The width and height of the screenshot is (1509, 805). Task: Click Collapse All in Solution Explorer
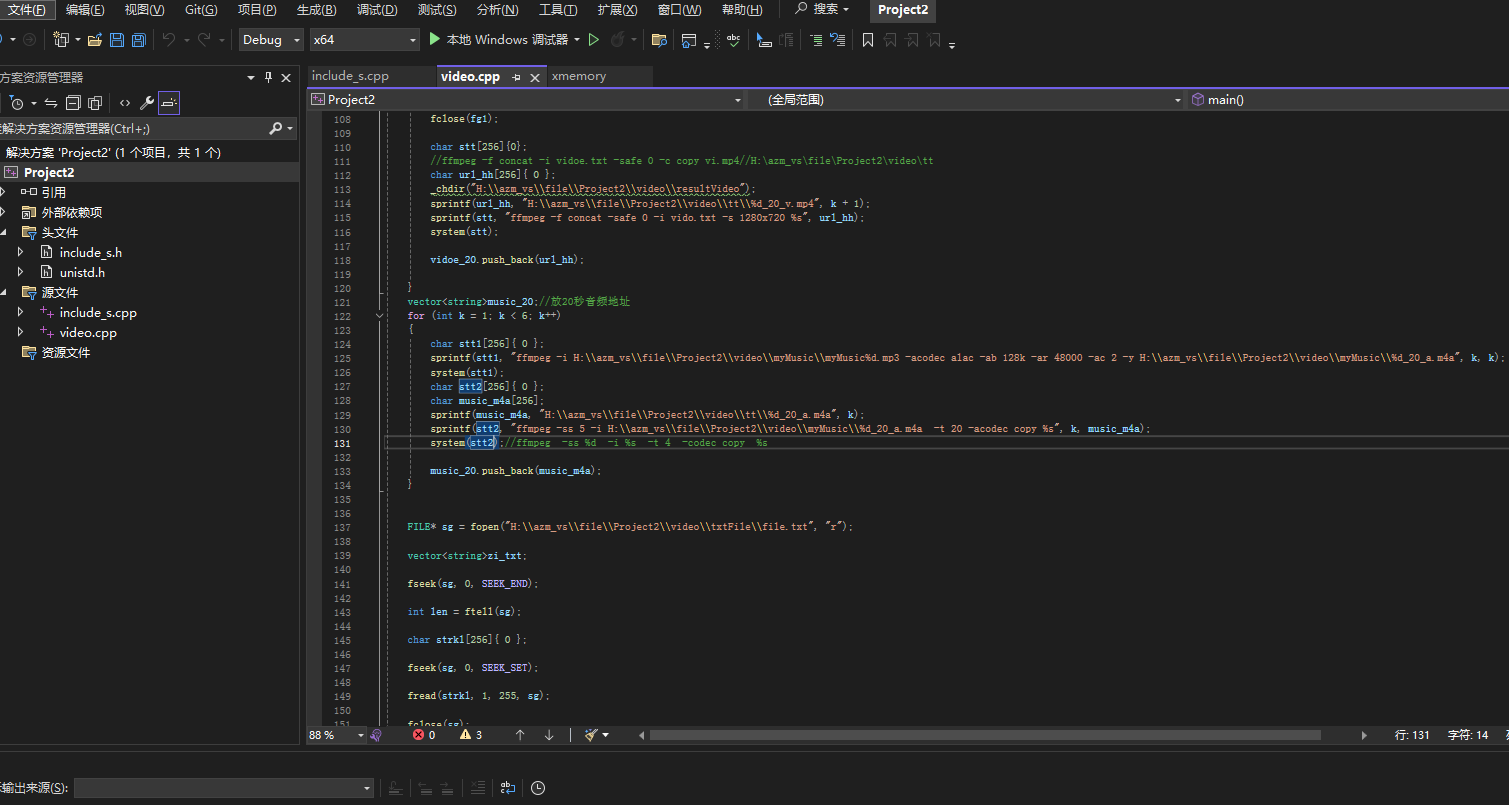point(73,102)
